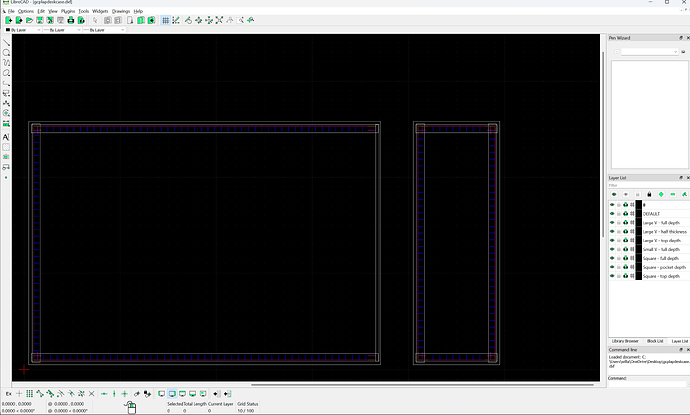Open the Plugins menu
The width and height of the screenshot is (690, 415).
[68, 11]
